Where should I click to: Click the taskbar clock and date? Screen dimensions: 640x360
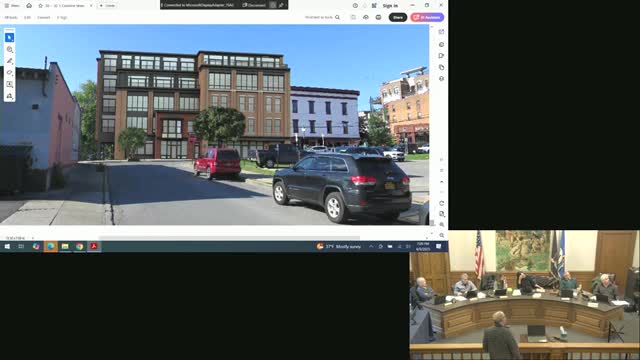coord(423,247)
